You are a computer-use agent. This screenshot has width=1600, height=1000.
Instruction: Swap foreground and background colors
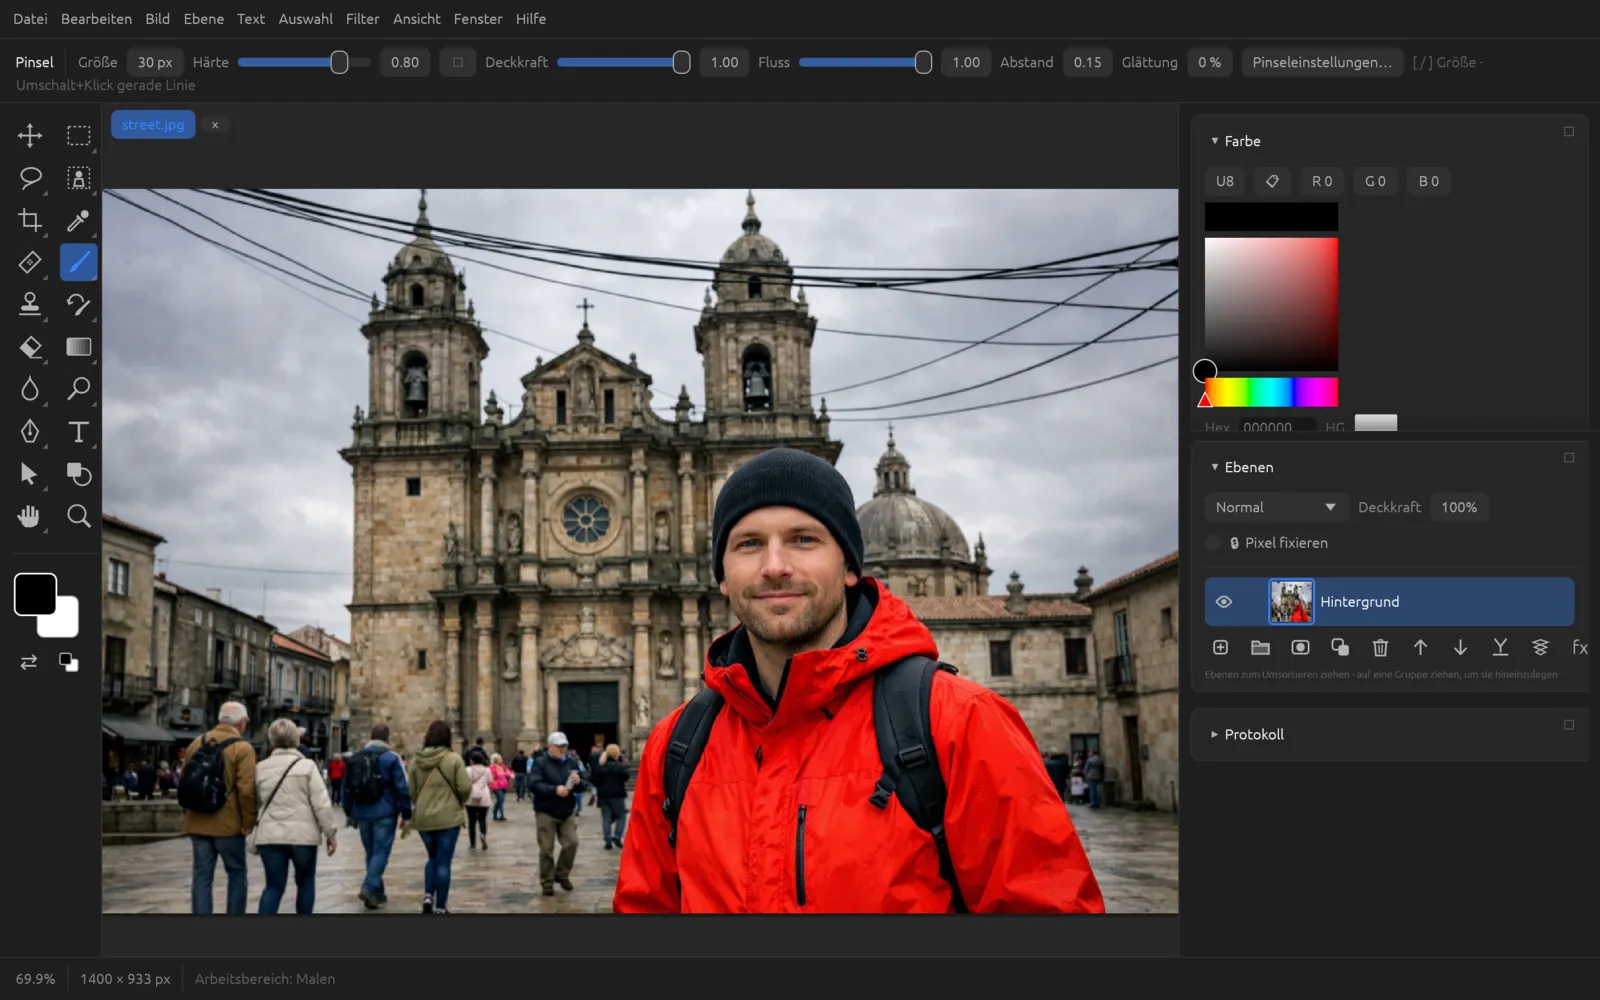click(29, 662)
